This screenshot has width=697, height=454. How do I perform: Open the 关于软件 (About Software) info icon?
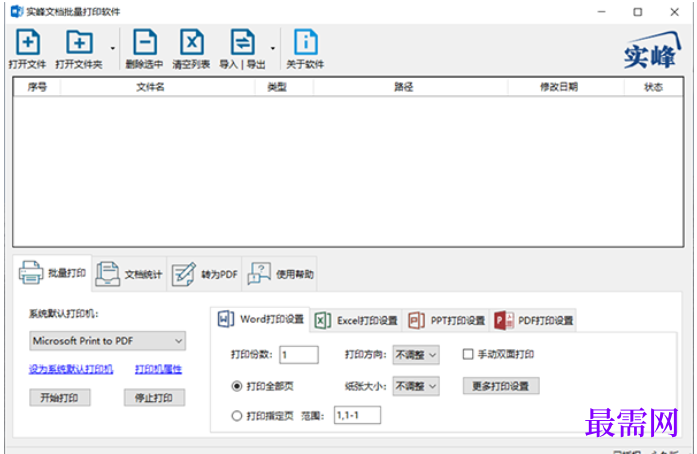pos(305,43)
